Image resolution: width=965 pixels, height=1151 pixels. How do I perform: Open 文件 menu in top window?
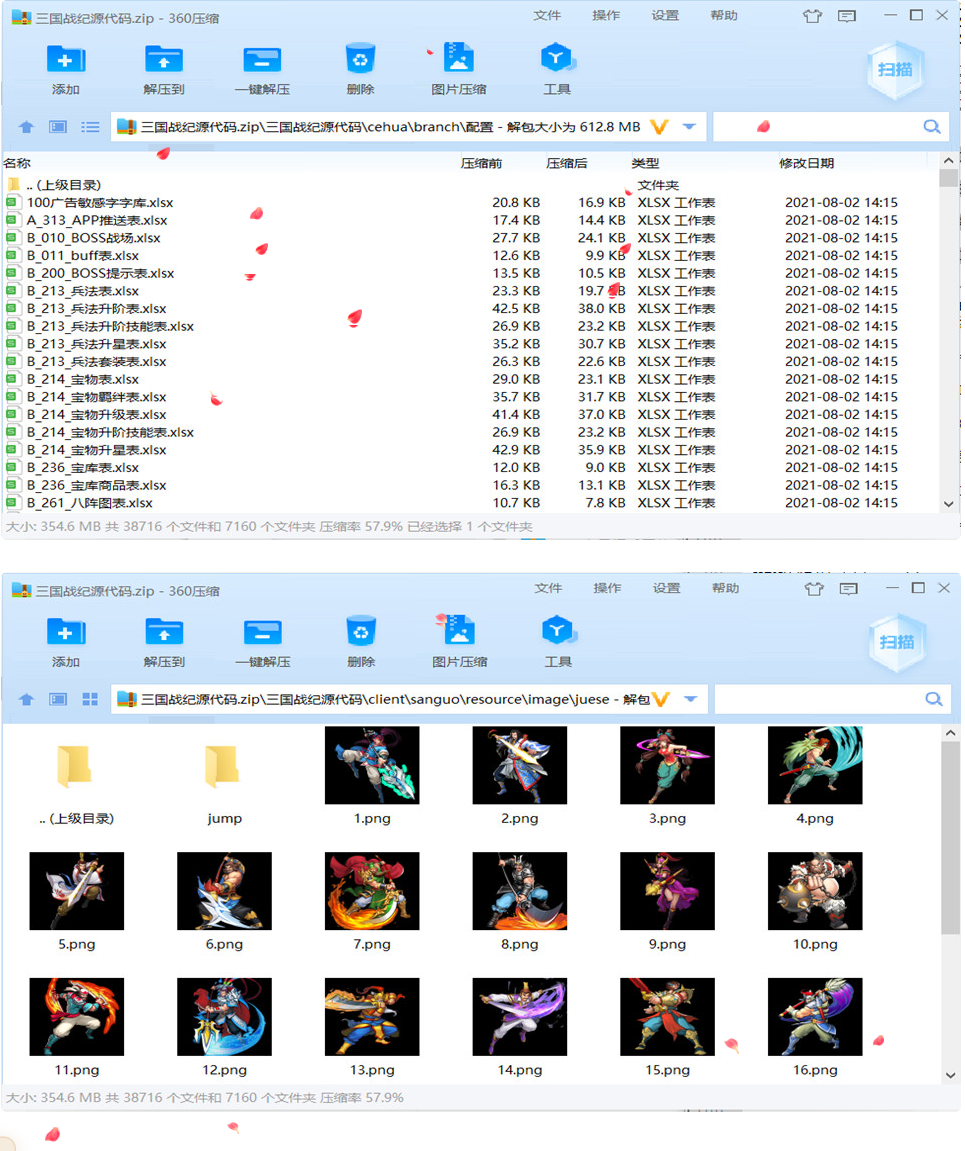coord(547,15)
